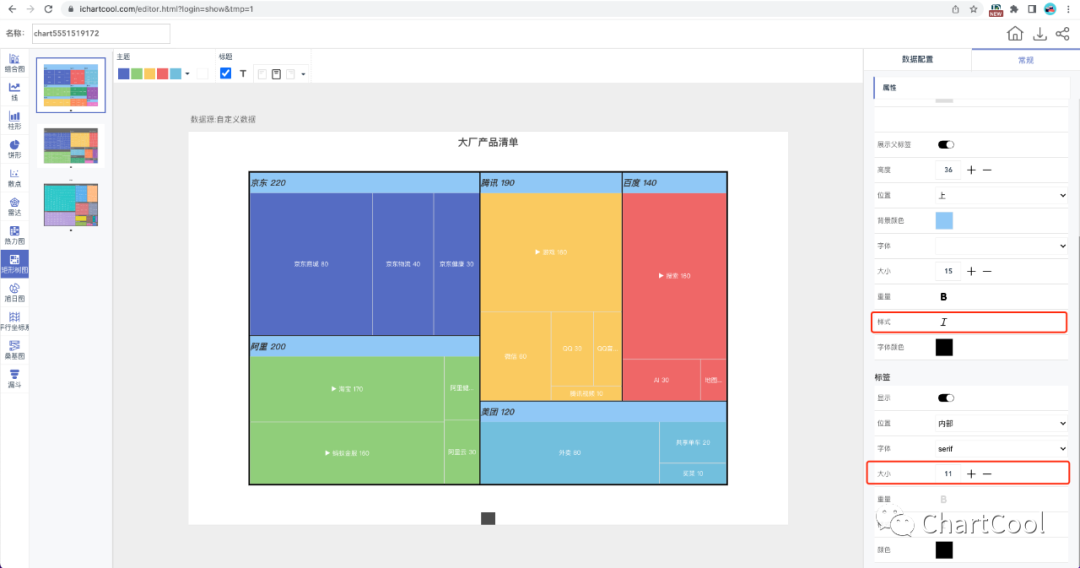Open parent label empty 字体 dropdown
1080x568 pixels.
[x=1001, y=246]
